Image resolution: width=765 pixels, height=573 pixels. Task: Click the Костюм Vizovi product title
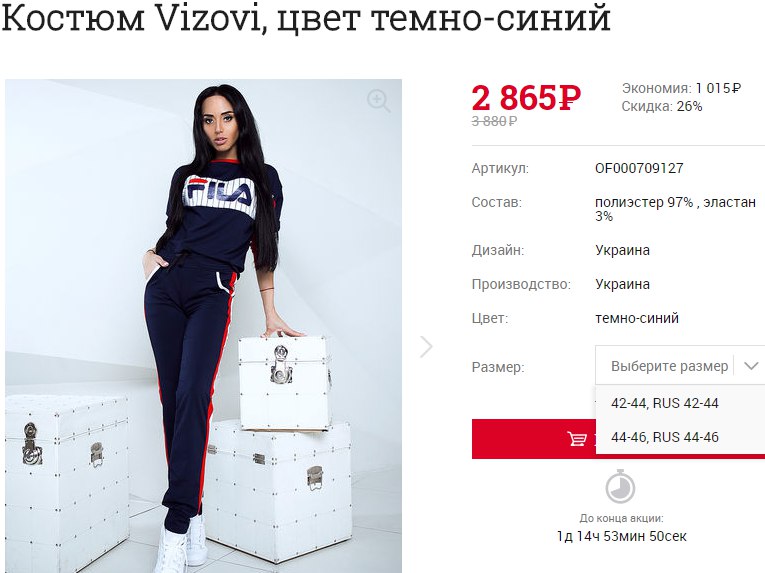pos(306,18)
